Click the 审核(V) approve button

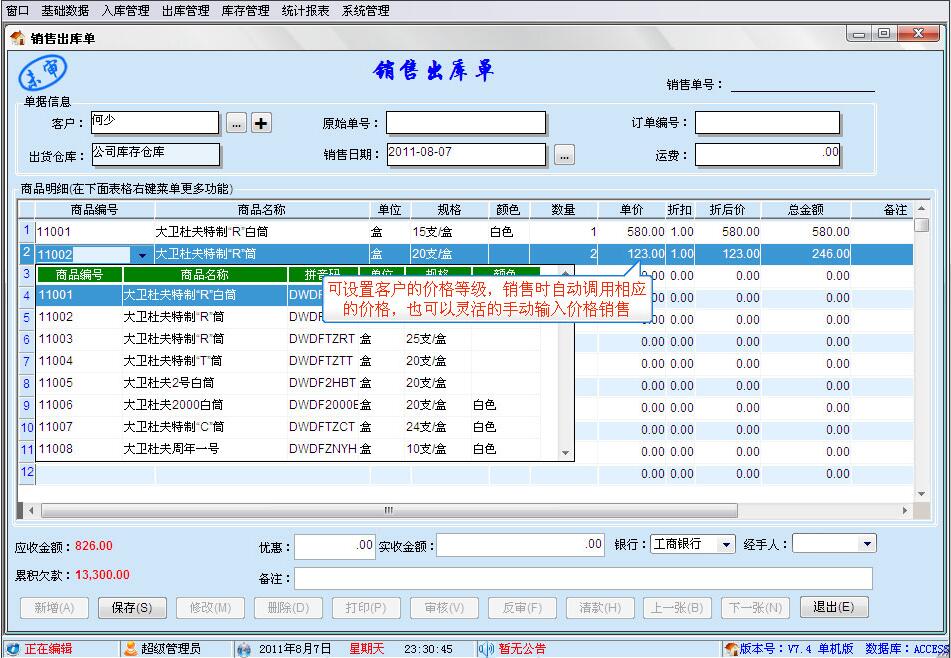point(443,607)
